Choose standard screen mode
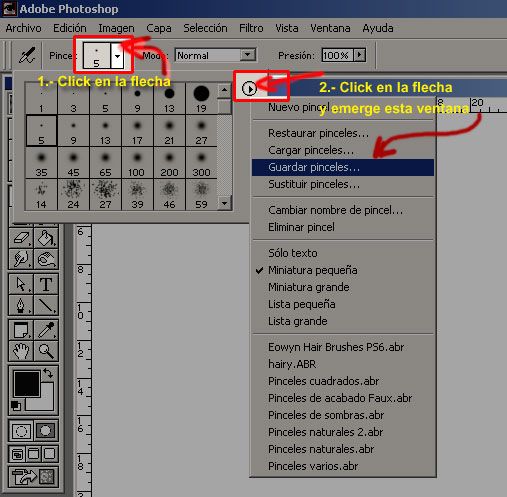 click(x=17, y=454)
